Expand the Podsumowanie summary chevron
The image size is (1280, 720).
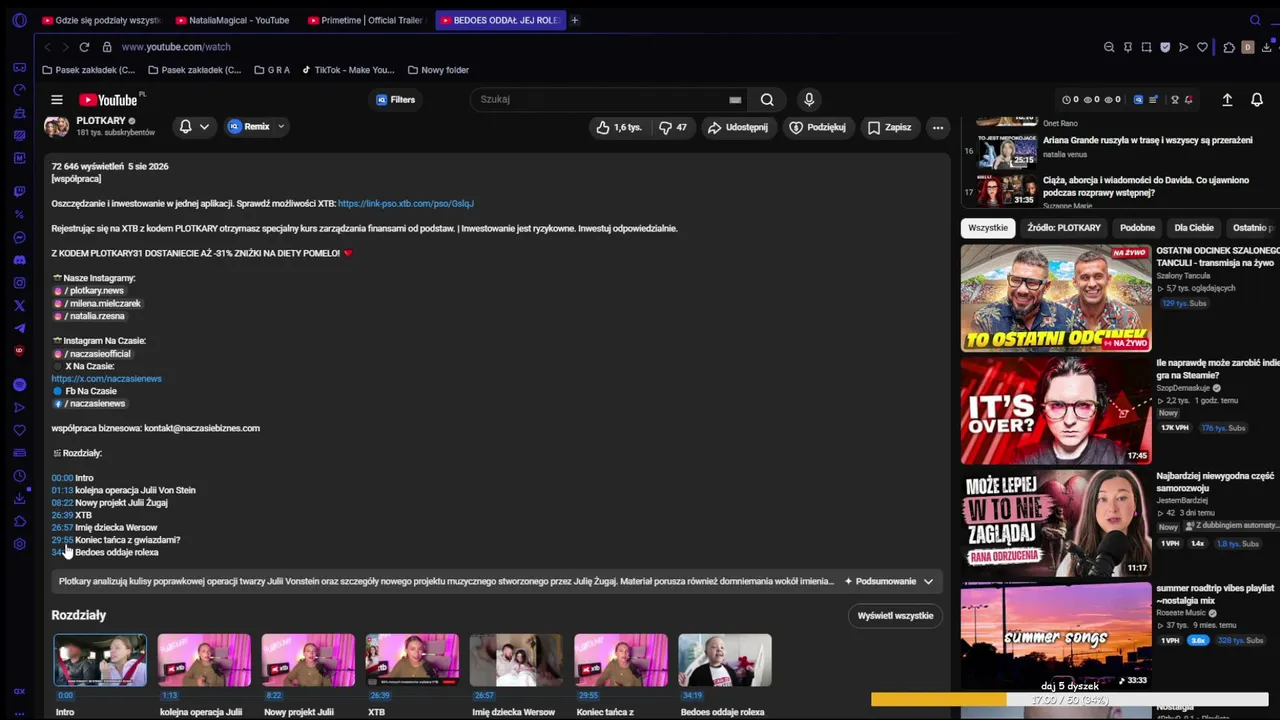(x=928, y=581)
